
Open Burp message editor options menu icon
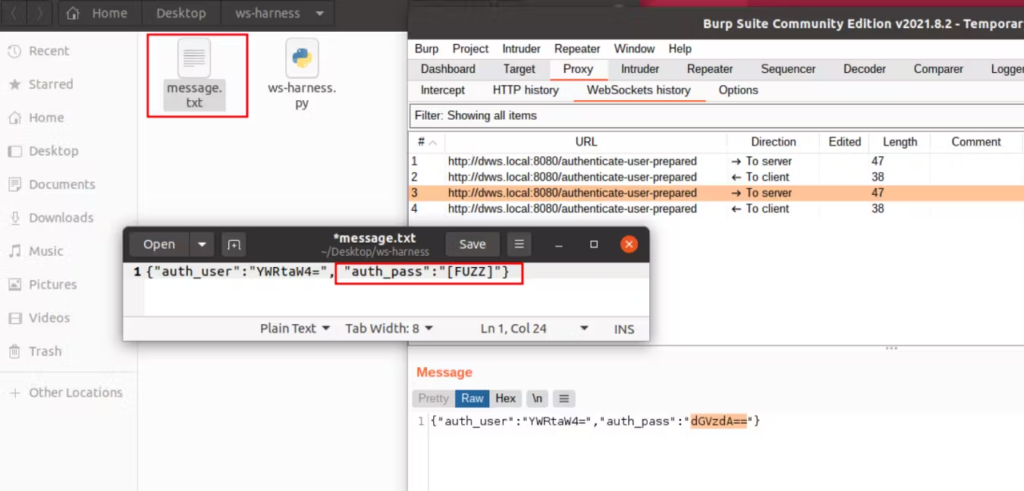point(565,398)
